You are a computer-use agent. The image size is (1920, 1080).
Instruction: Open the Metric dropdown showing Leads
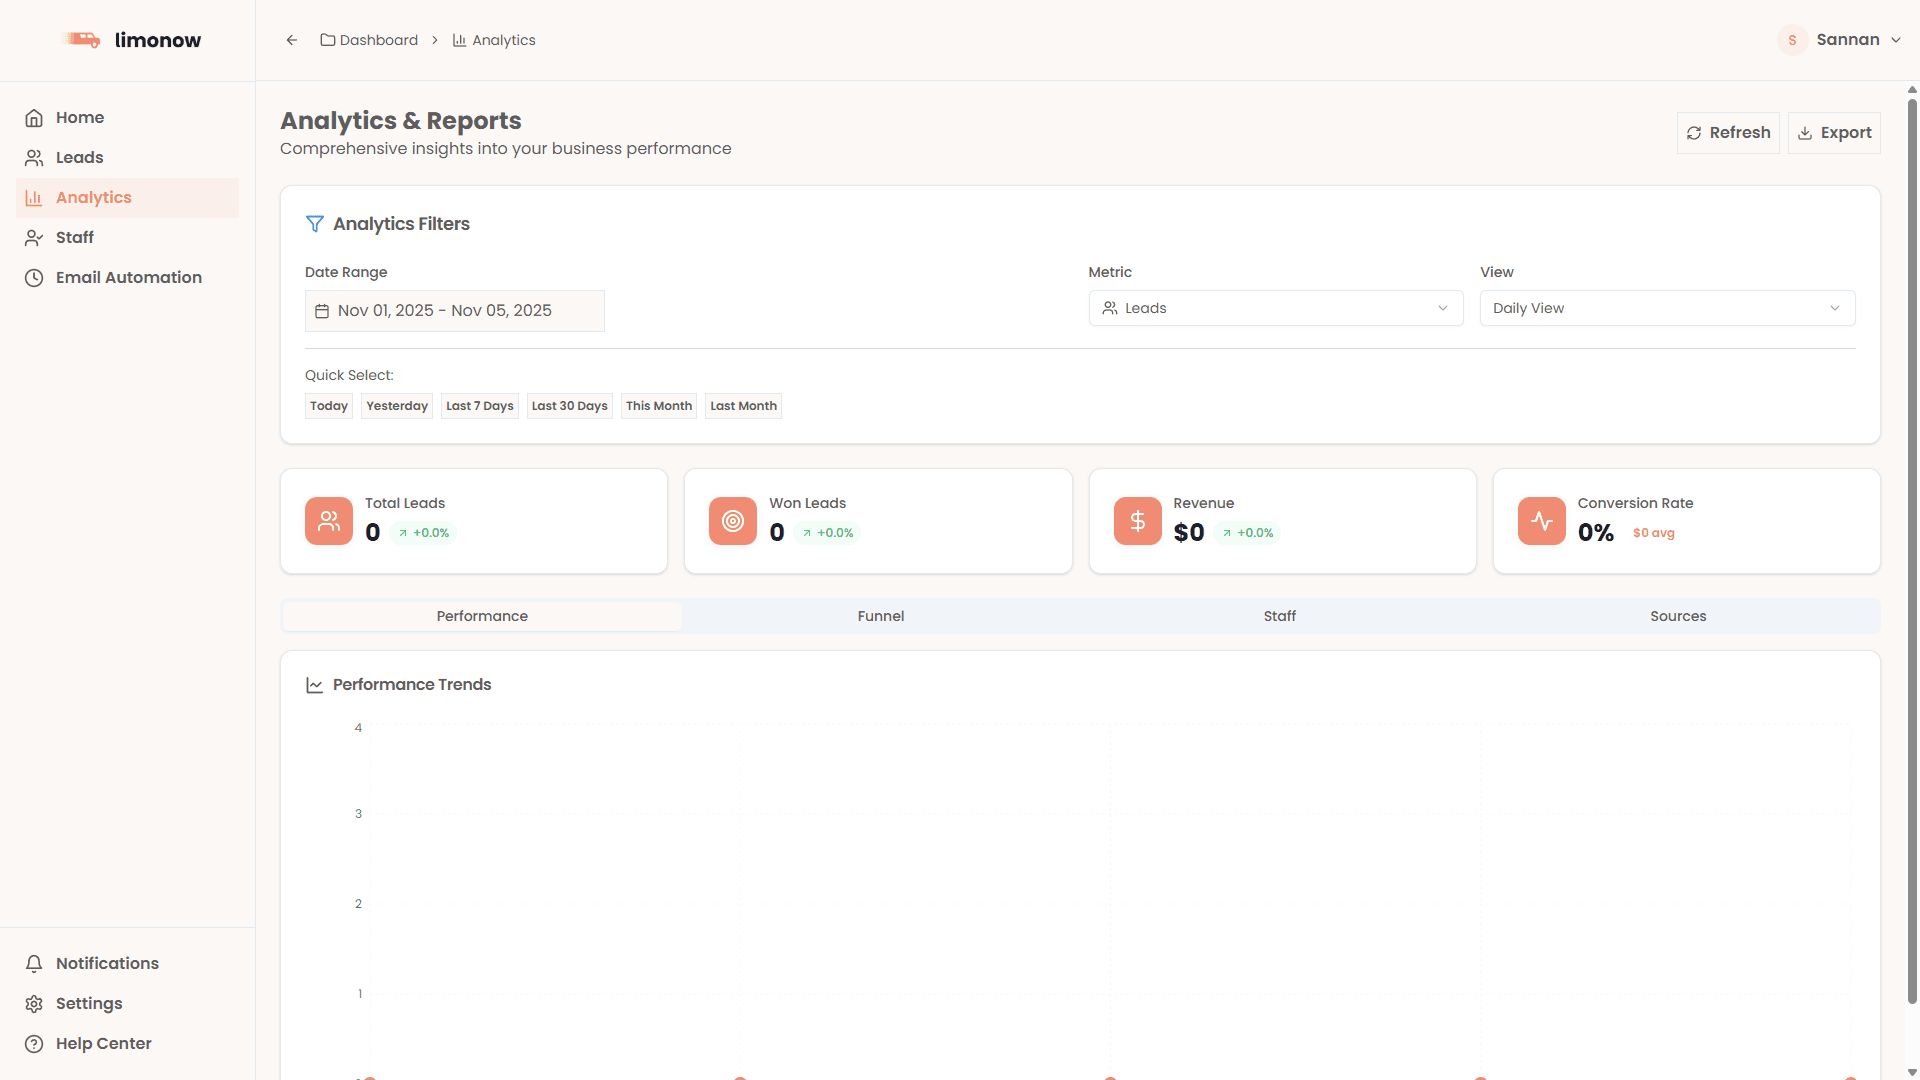(x=1275, y=308)
